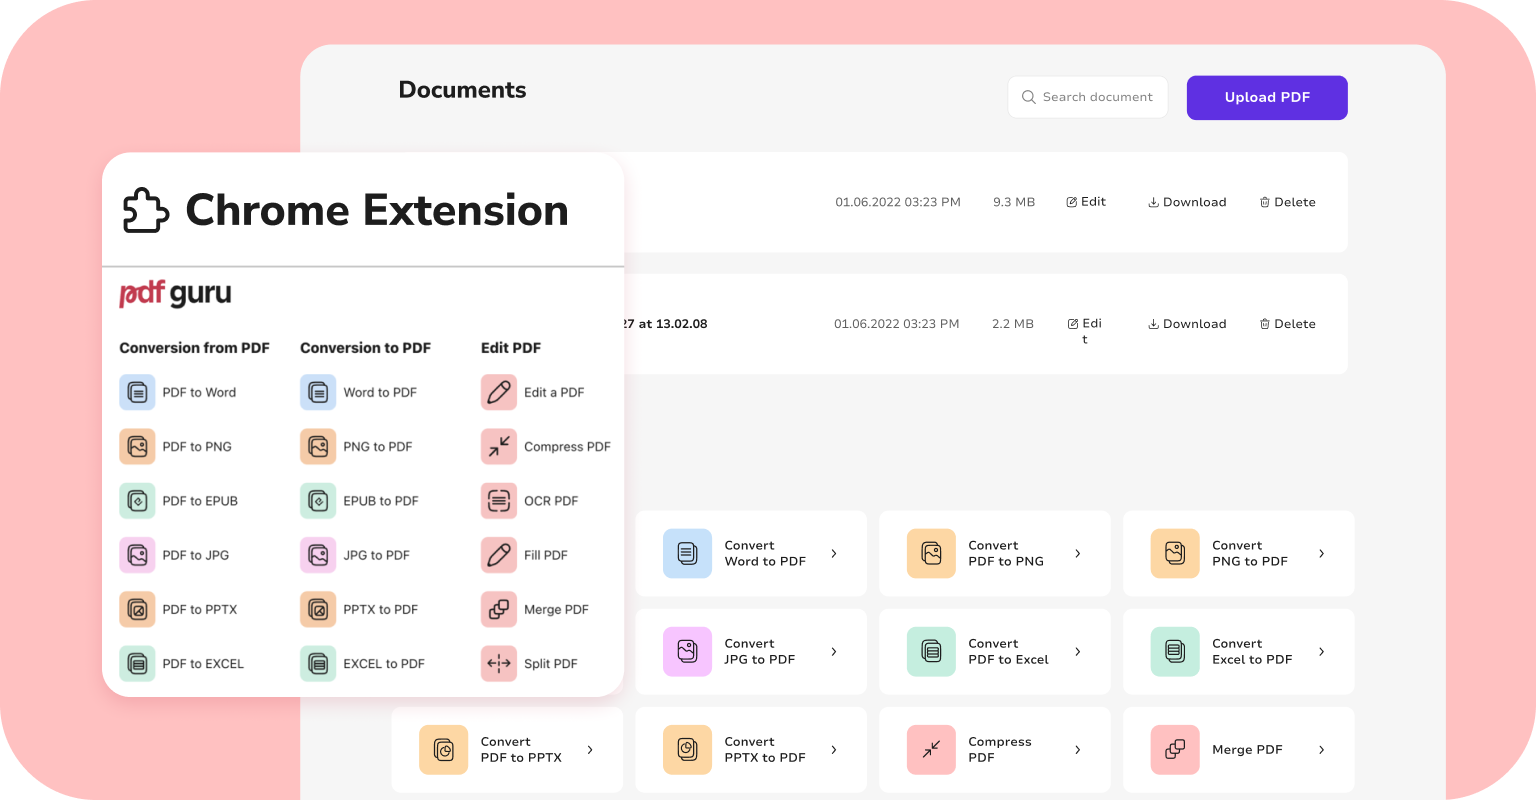Select the EPUB to PDF icon

pyautogui.click(x=318, y=501)
